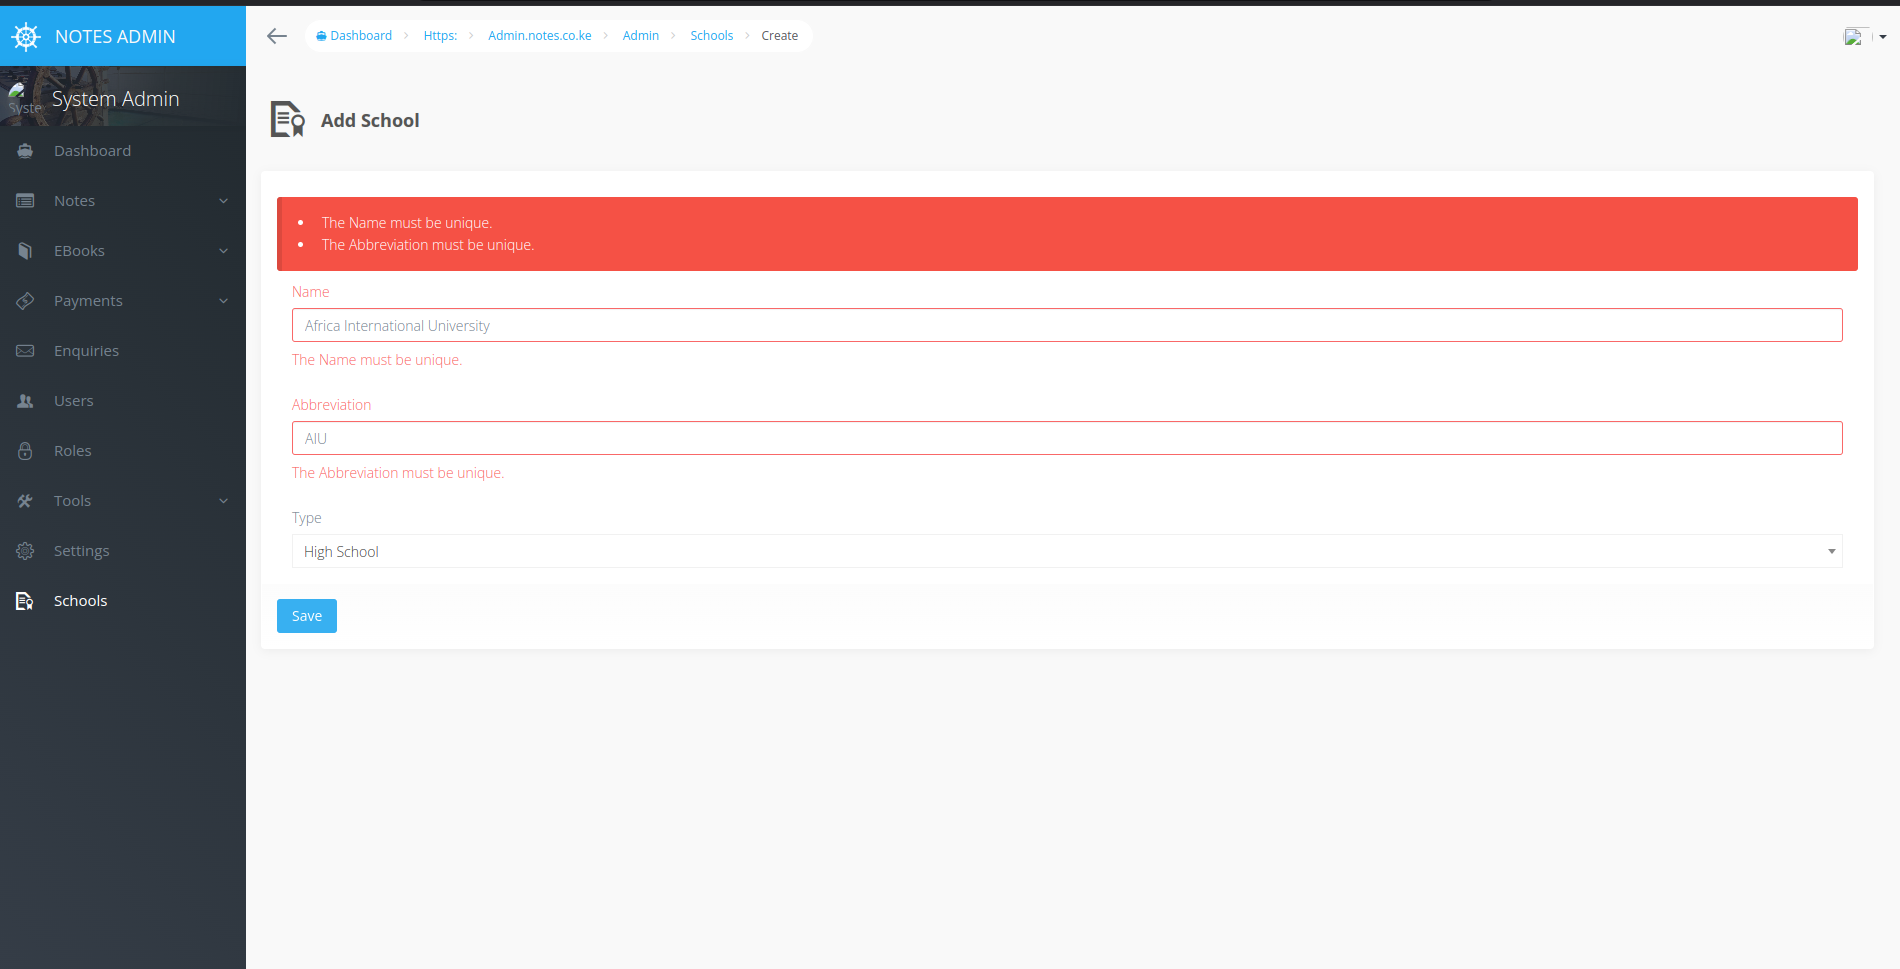Select the Payments tag icon
The width and height of the screenshot is (1900, 969).
[x=25, y=300]
